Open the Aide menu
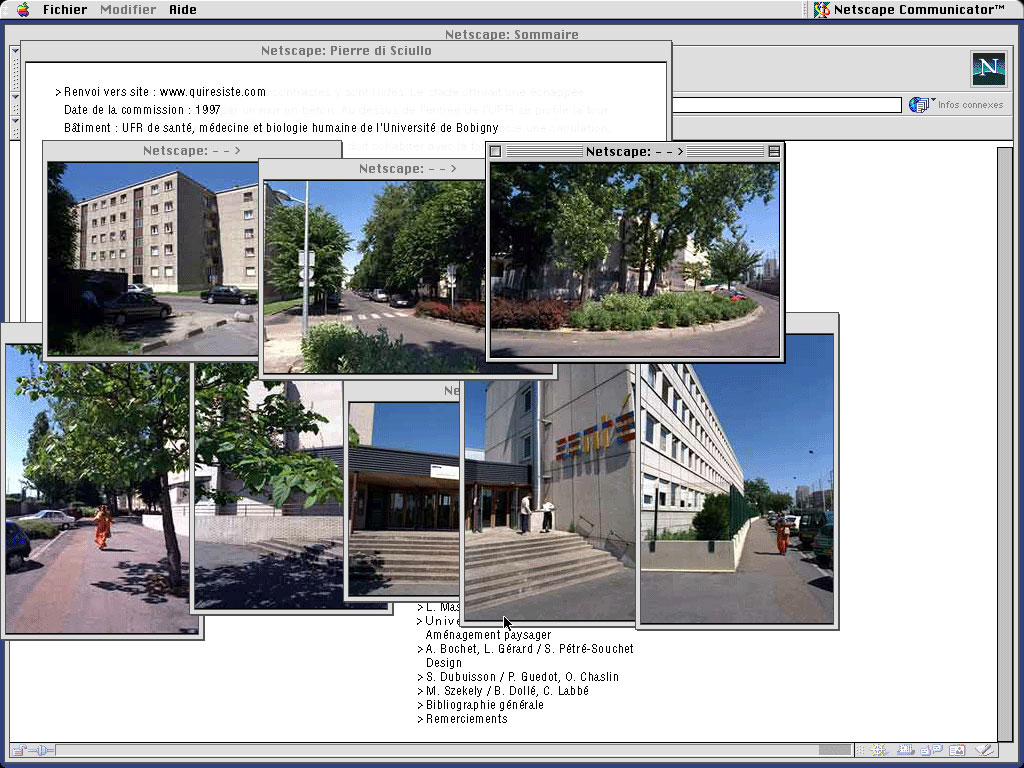This screenshot has height=768, width=1024. [x=182, y=9]
